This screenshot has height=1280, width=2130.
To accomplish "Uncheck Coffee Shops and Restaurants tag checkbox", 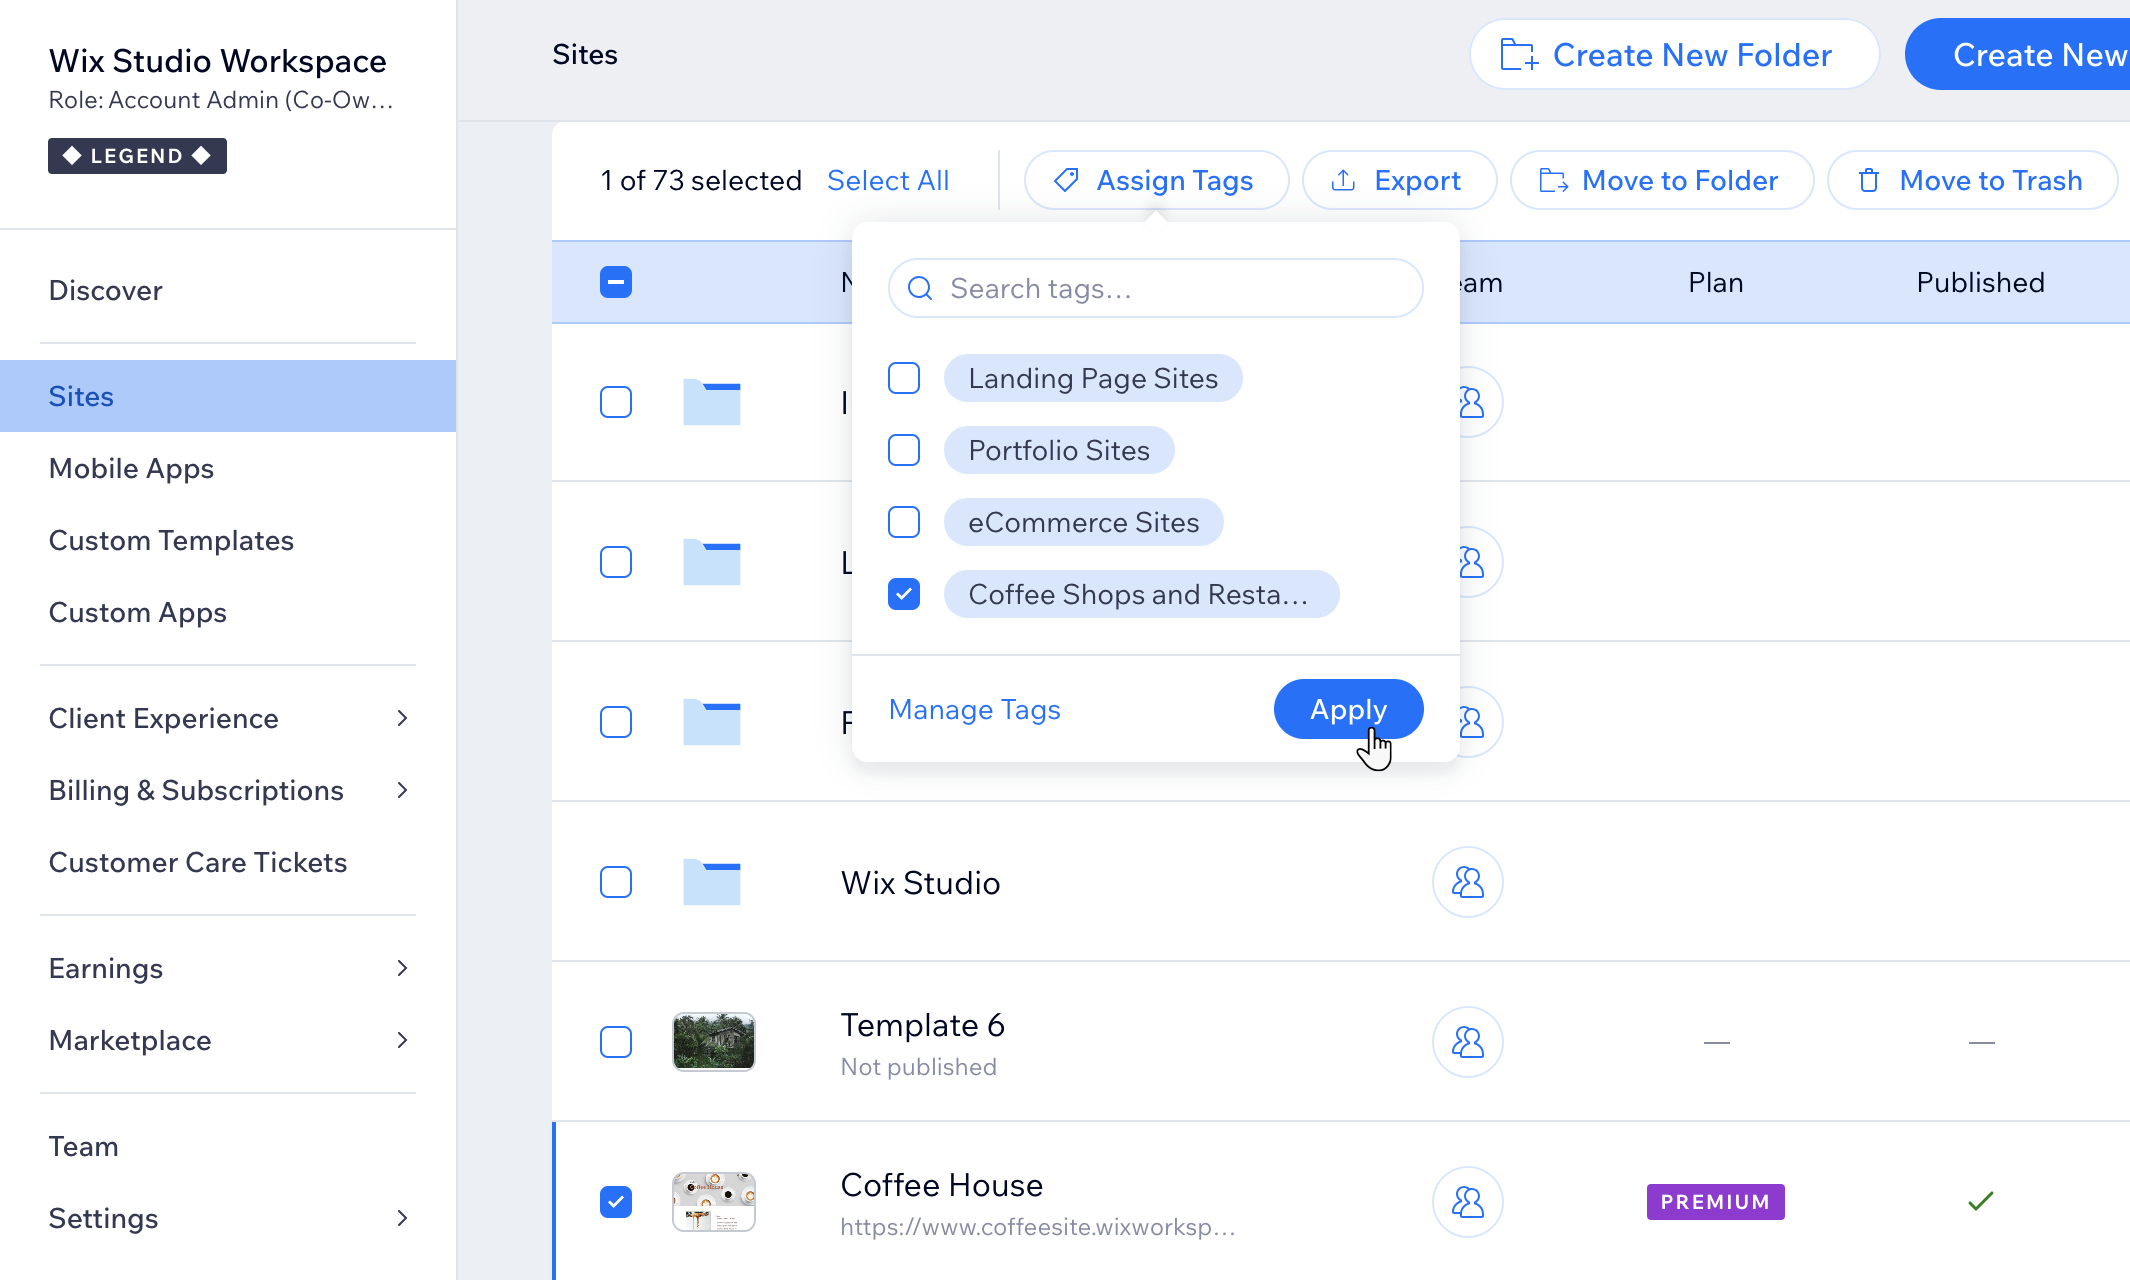I will point(904,594).
